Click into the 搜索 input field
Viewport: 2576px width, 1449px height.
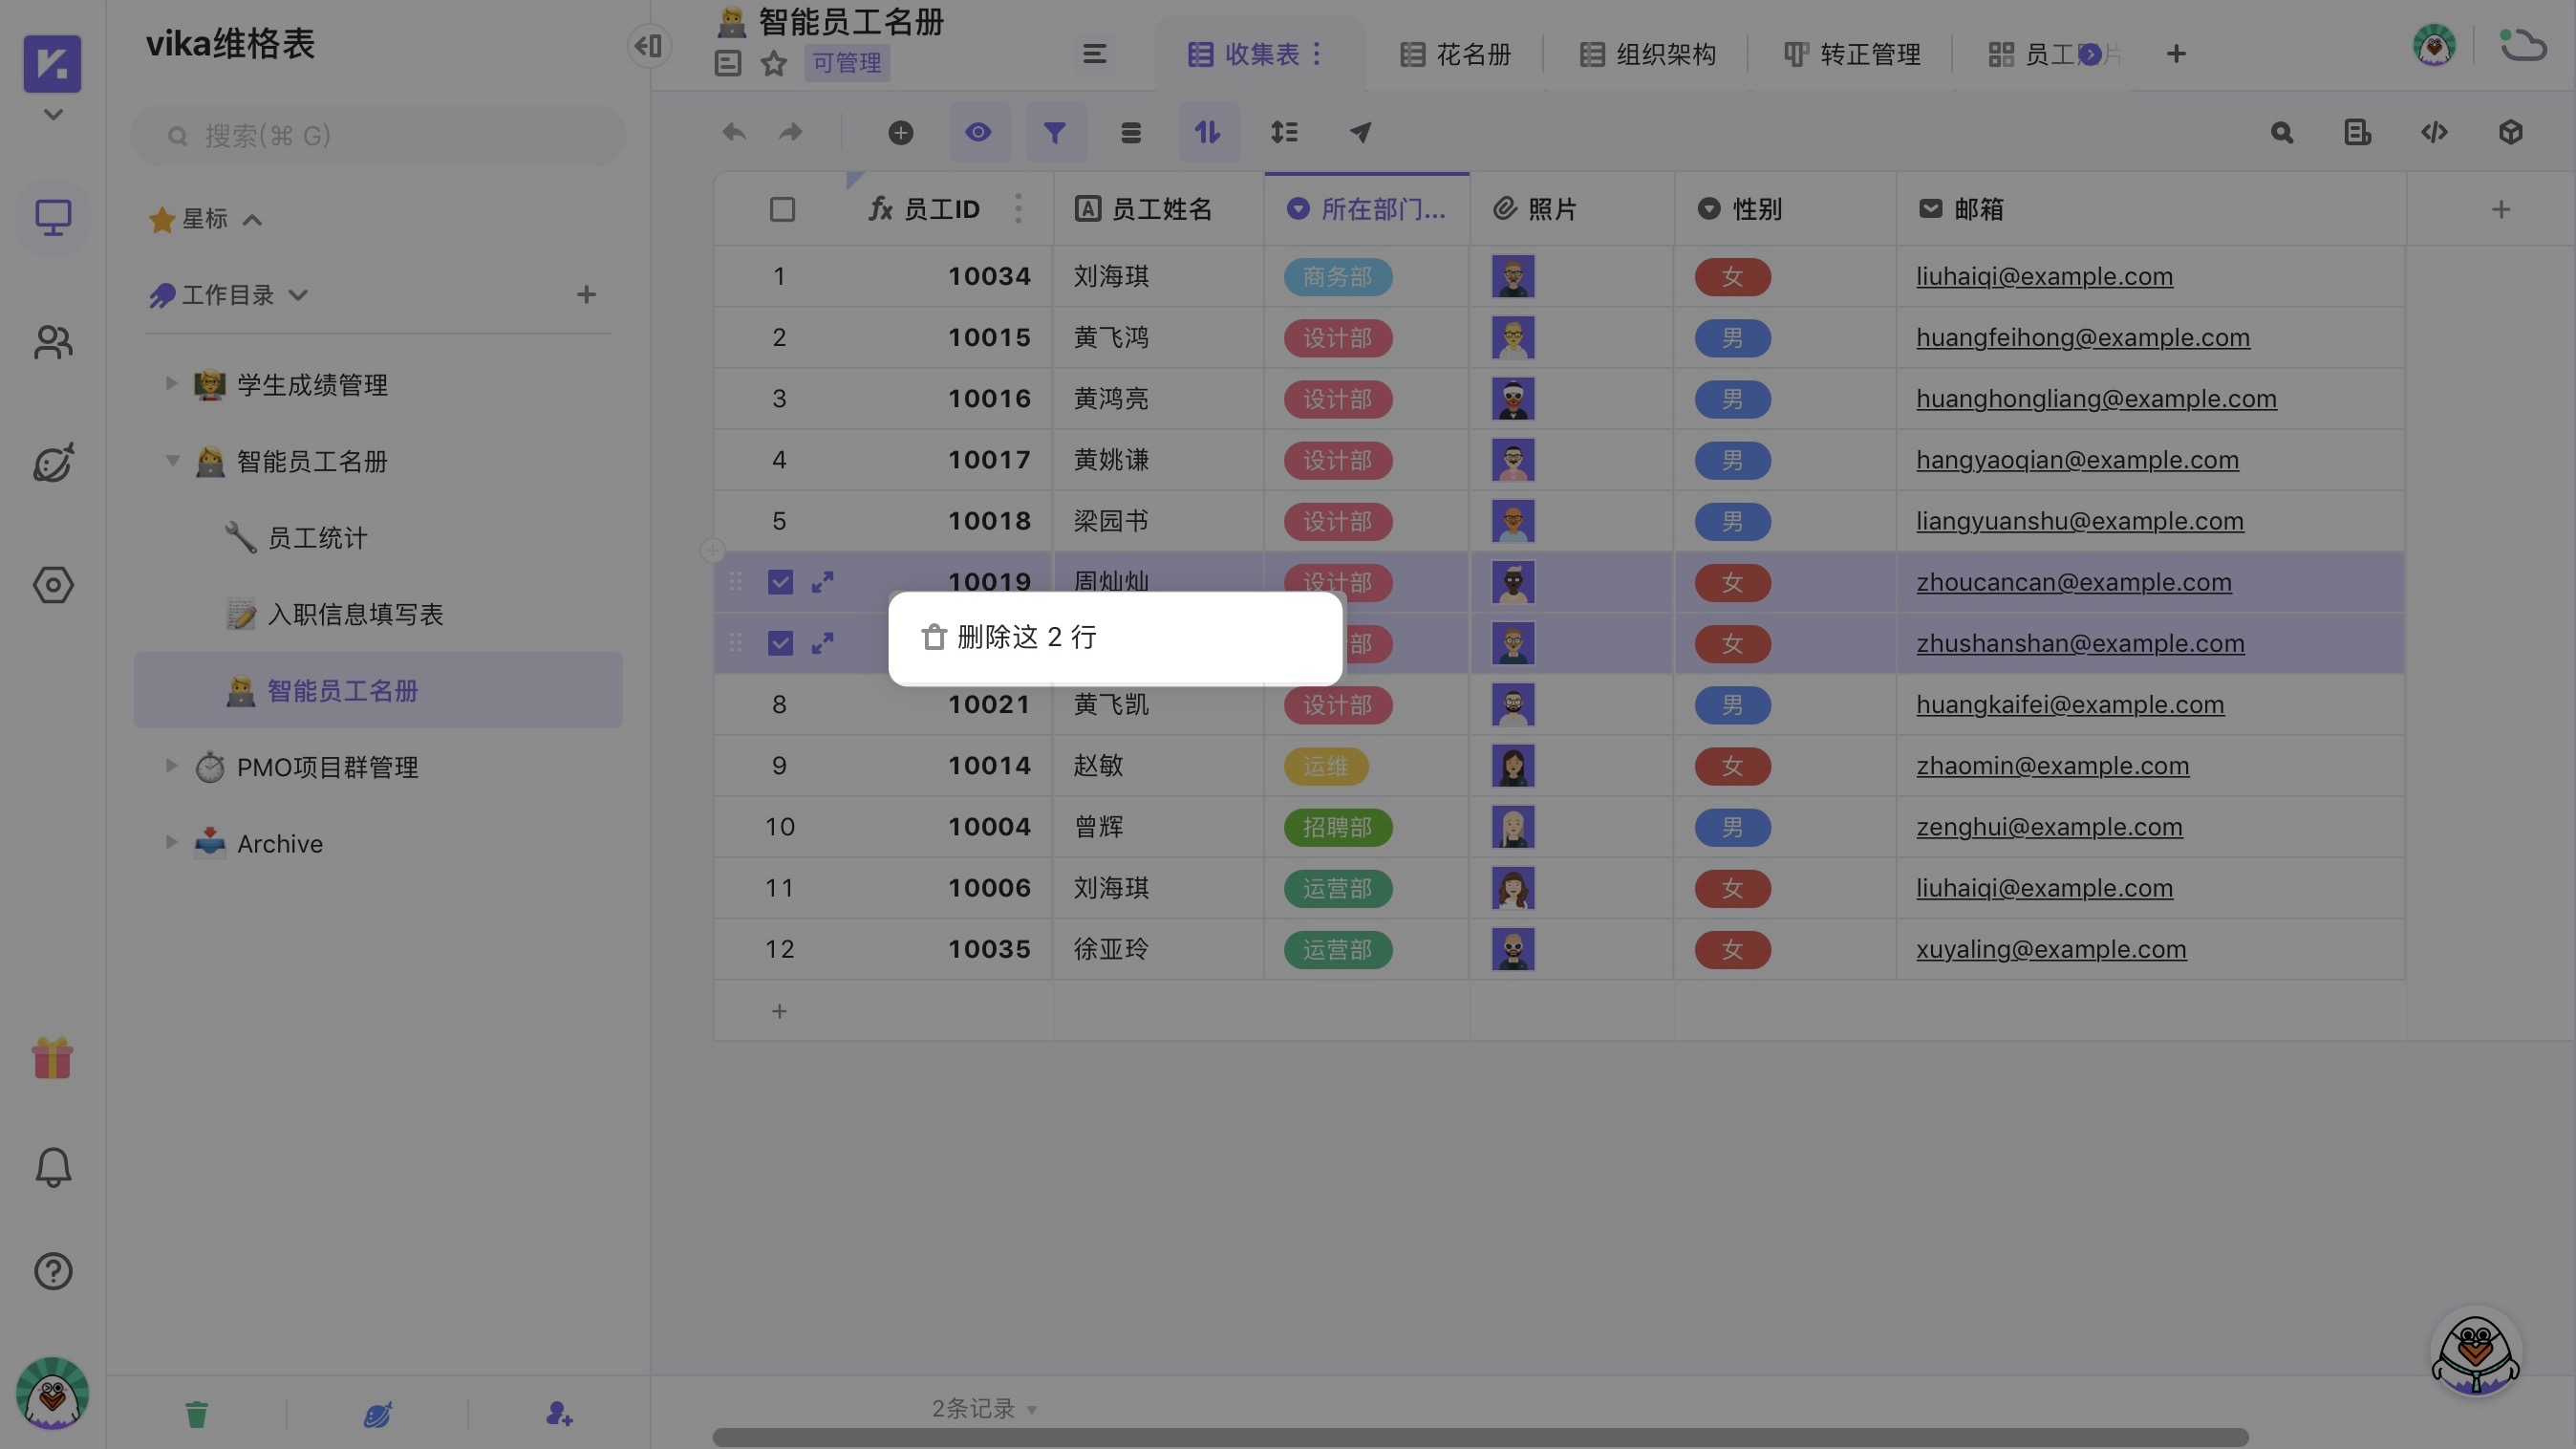pyautogui.click(x=380, y=135)
